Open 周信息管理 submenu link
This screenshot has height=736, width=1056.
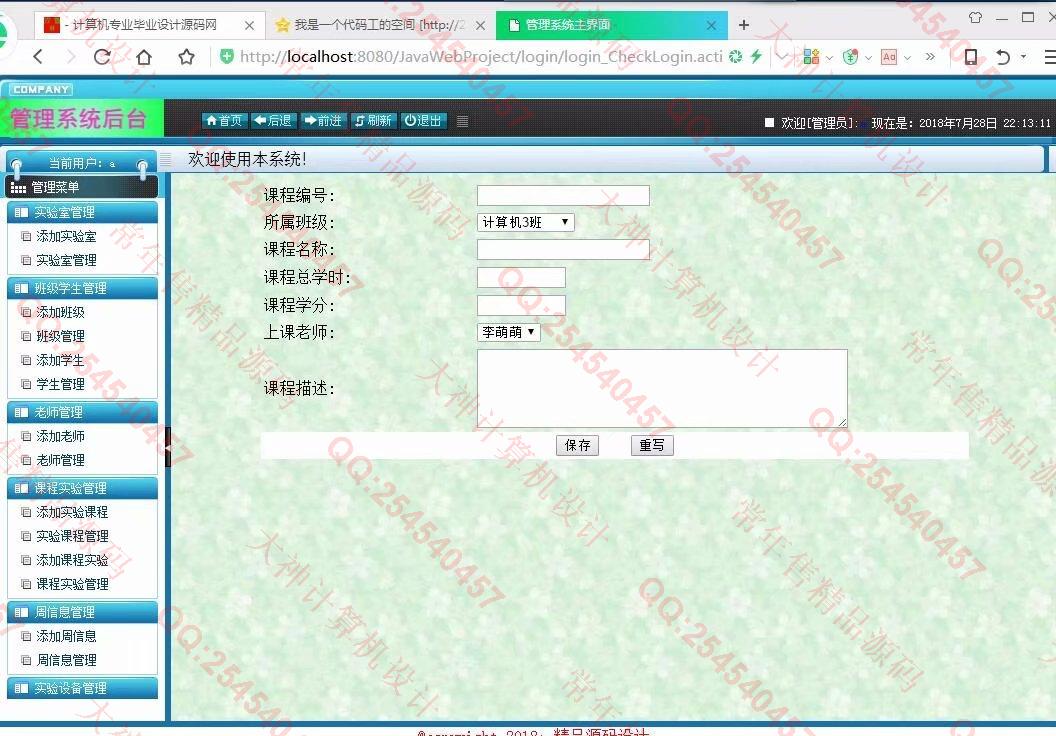(x=66, y=661)
